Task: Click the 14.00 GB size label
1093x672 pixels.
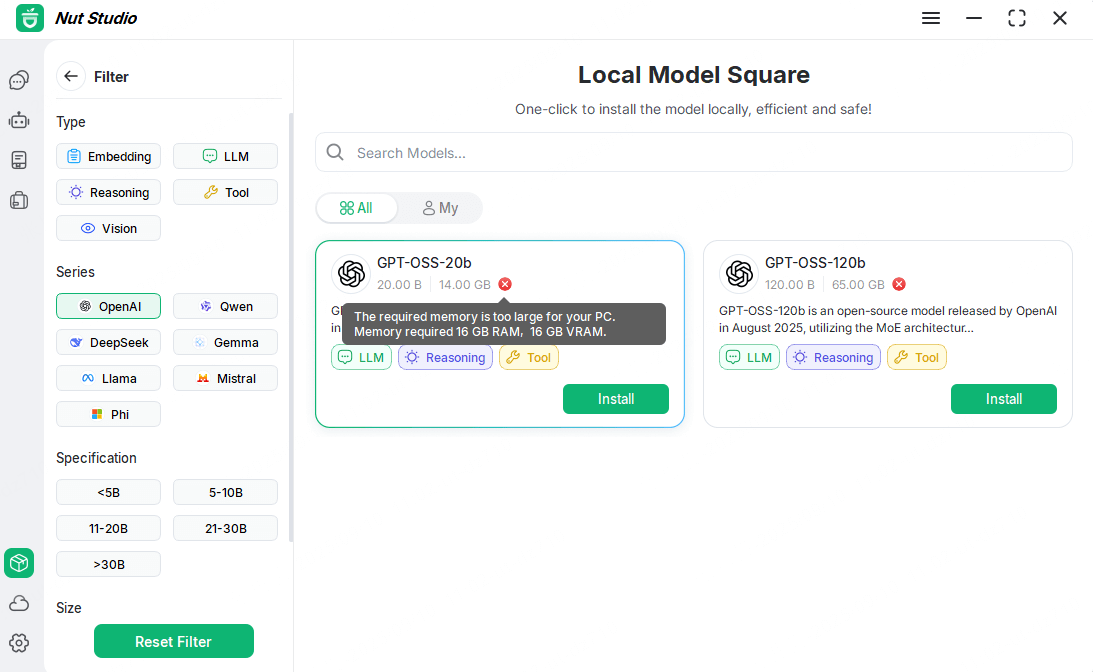Action: coord(465,284)
